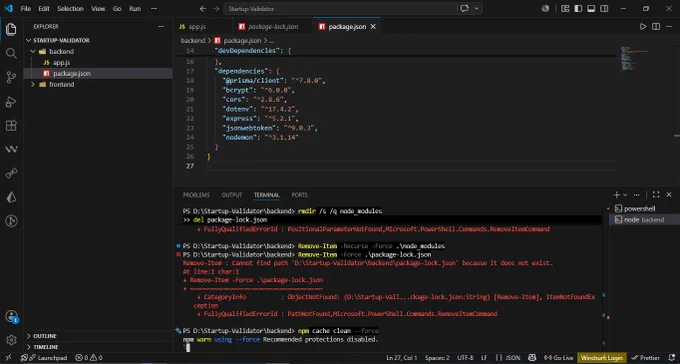Open the Extensions view
Image resolution: width=680 pixels, height=364 pixels.
pos(11,126)
